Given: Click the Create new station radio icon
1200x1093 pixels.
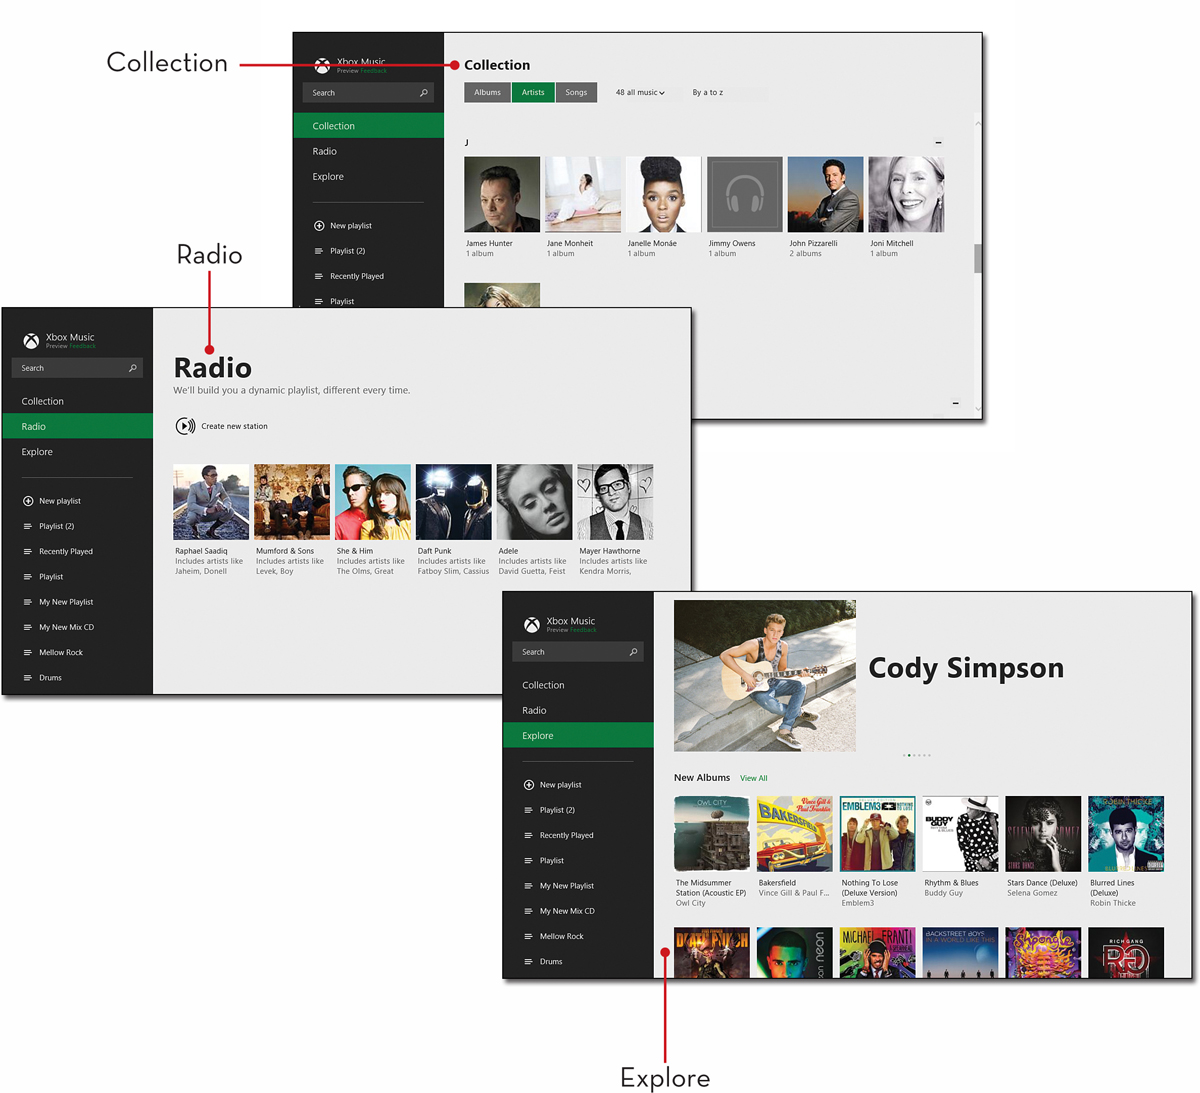Looking at the screenshot, I should (185, 426).
